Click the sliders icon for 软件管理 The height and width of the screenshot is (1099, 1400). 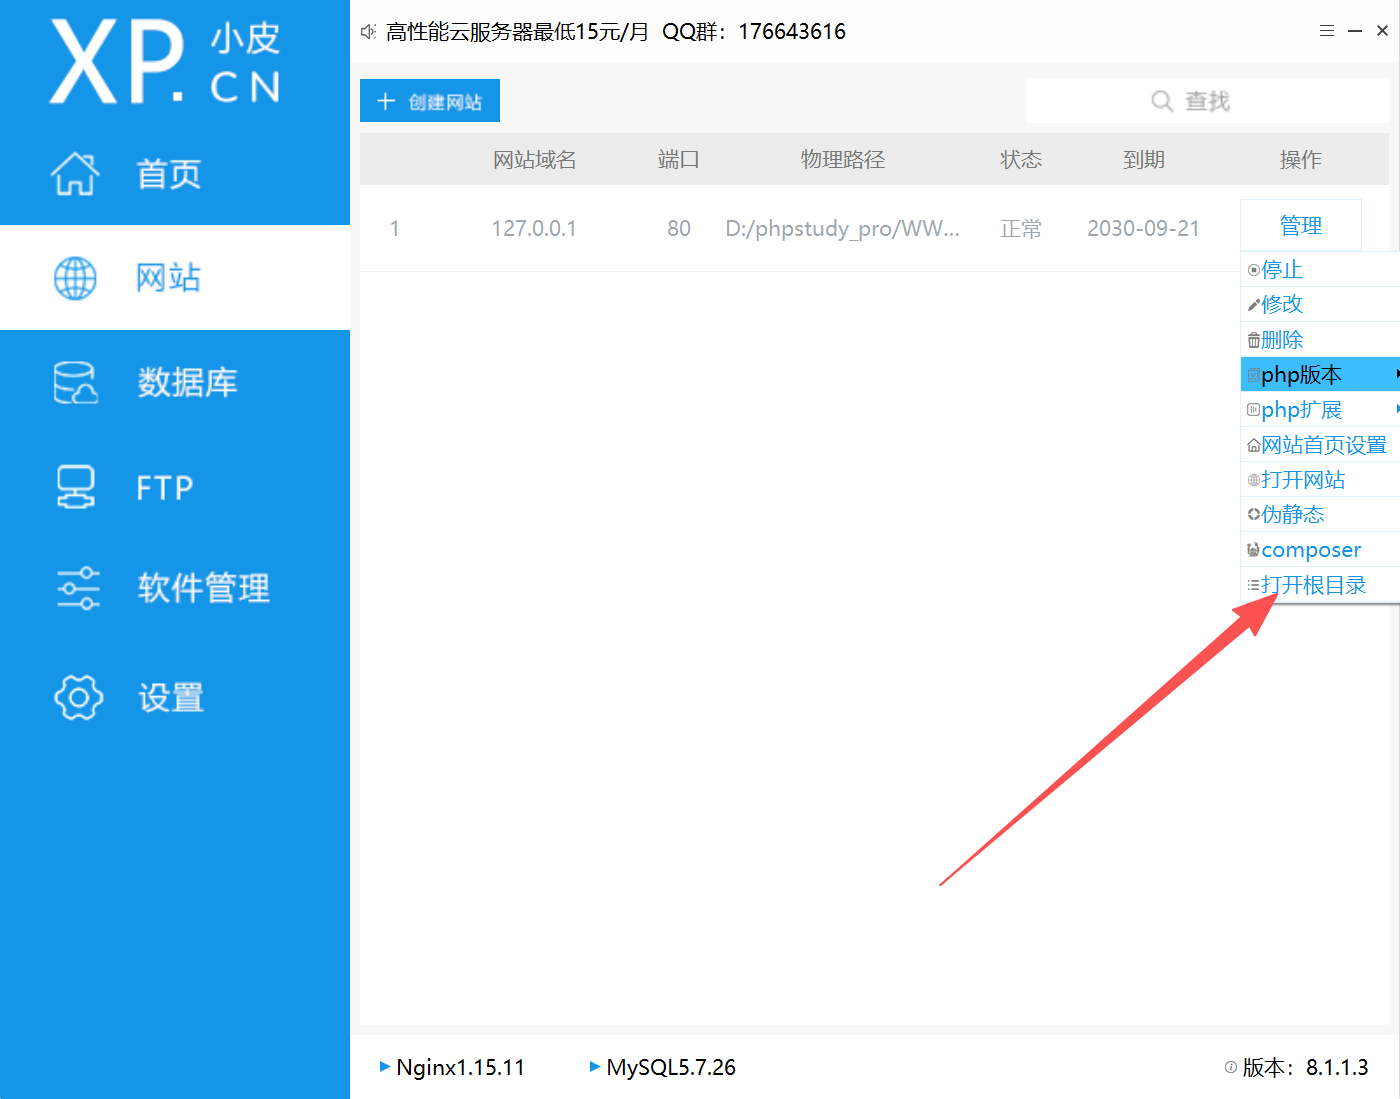click(x=77, y=588)
